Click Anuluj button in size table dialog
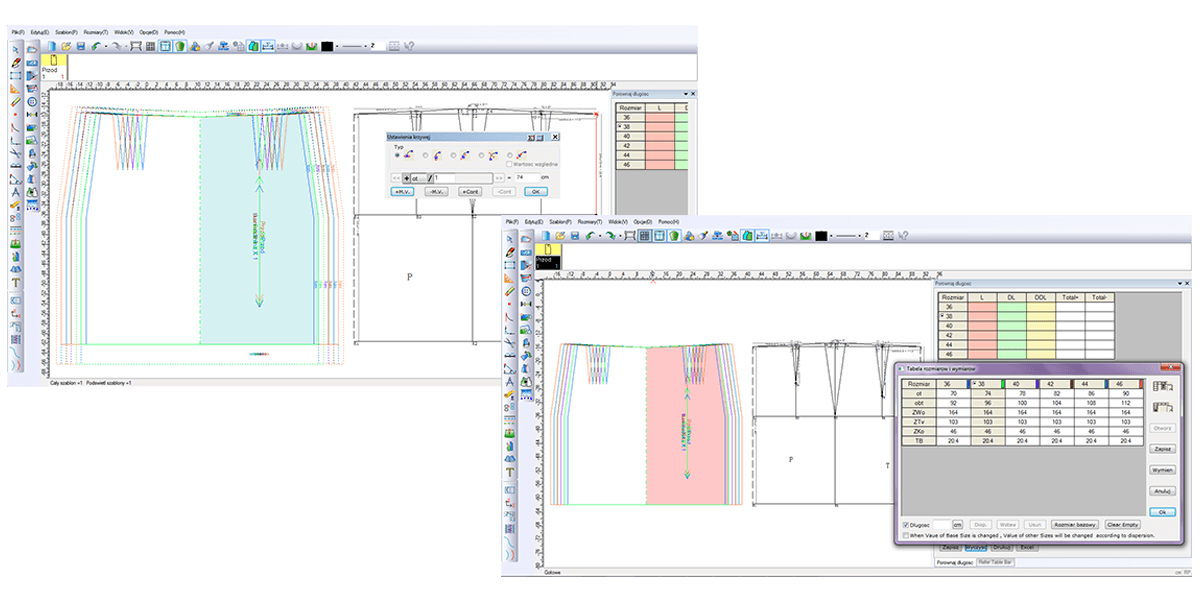Screen dimensions: 1200x600 (x=1162, y=491)
